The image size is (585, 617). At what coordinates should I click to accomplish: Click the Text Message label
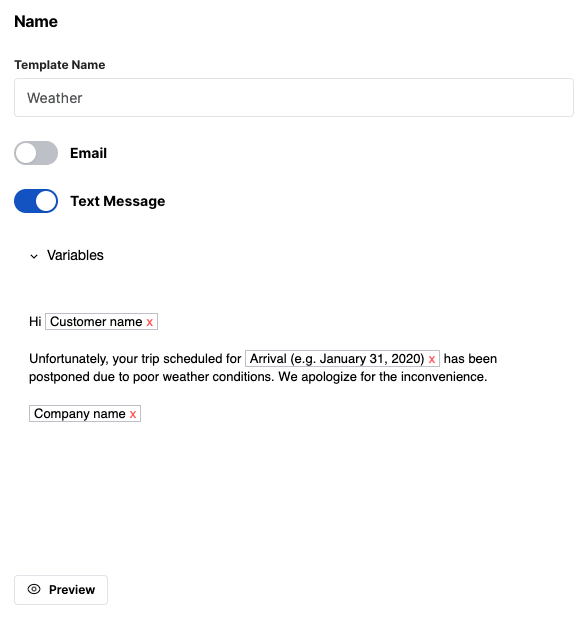[118, 201]
